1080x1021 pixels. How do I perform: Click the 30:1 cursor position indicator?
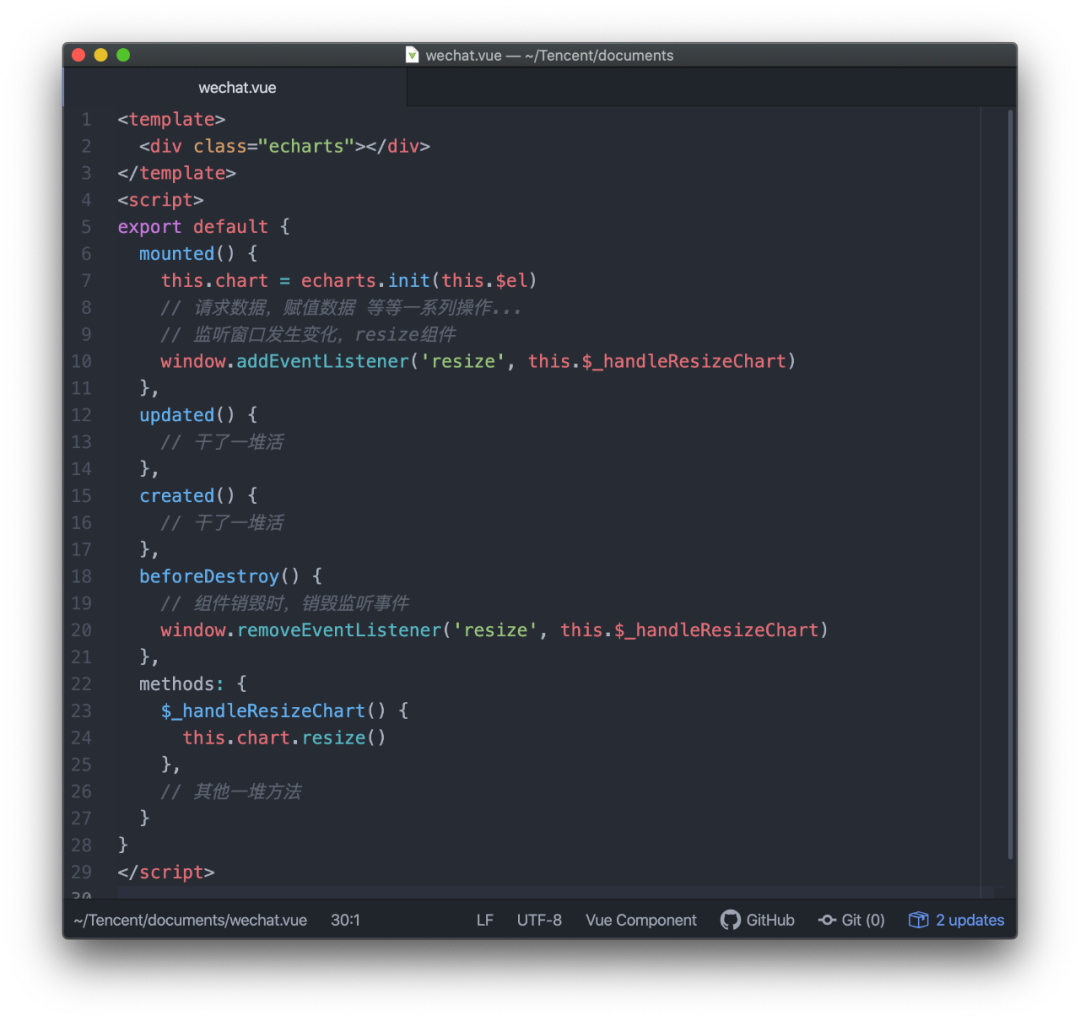[x=345, y=920]
